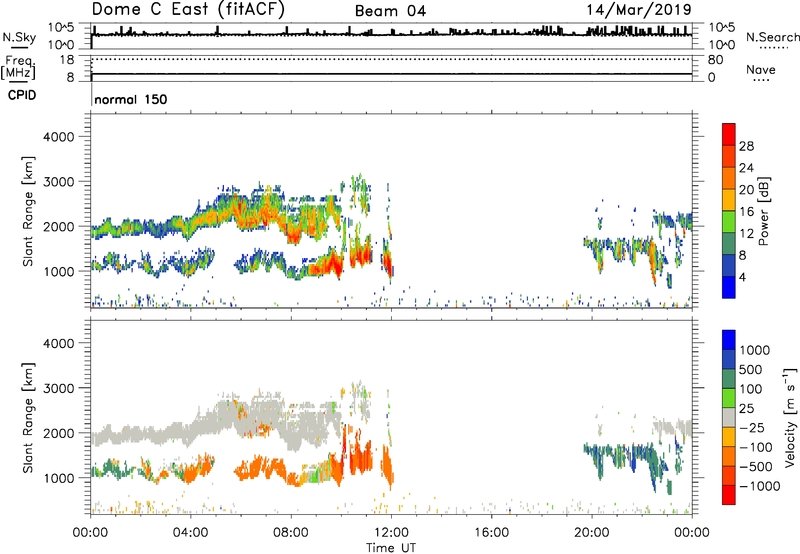The height and width of the screenshot is (554, 800).
Task: Select the dark blue Velocity swatch above 1000
Action: 729,340
